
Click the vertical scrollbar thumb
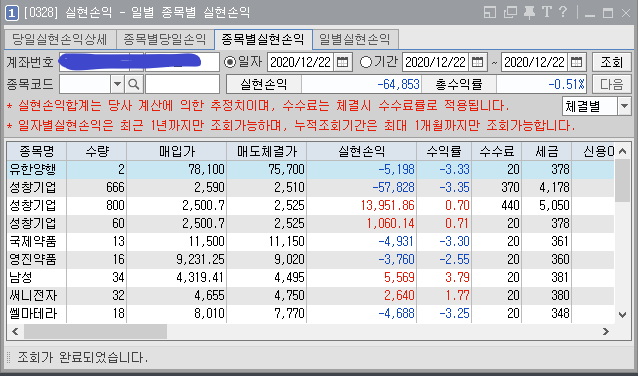click(622, 180)
